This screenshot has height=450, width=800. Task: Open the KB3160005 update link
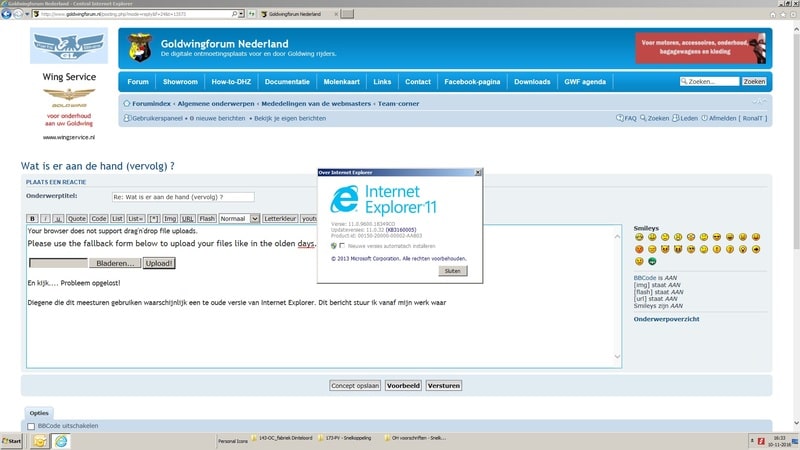(x=401, y=230)
